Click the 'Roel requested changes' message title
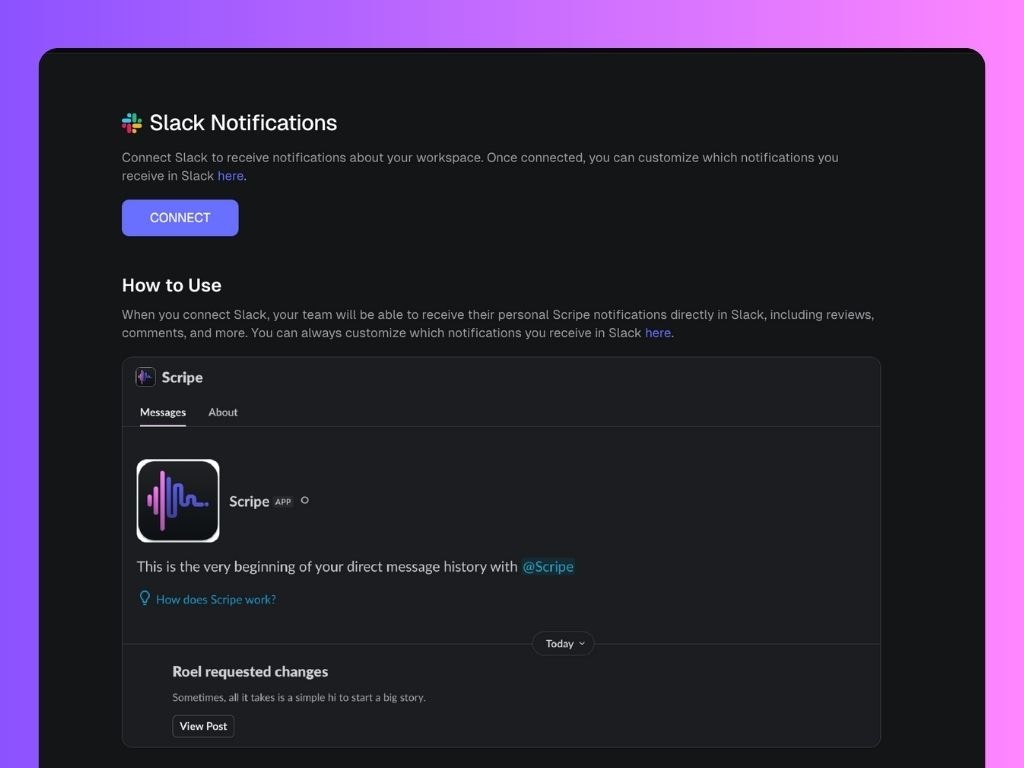 250,671
